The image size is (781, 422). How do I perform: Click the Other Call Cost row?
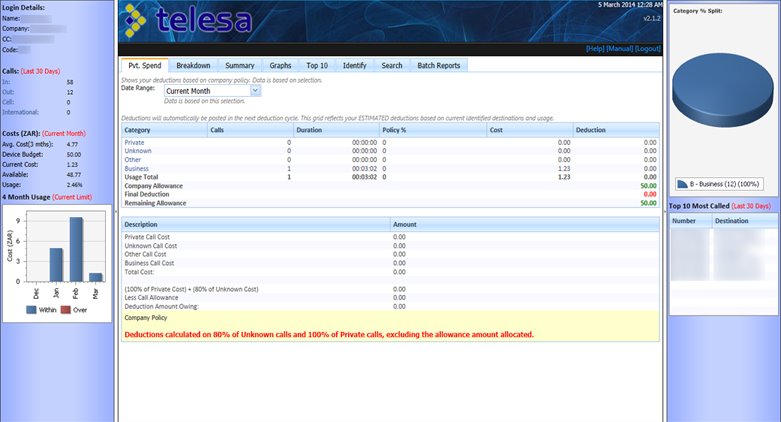click(390, 254)
